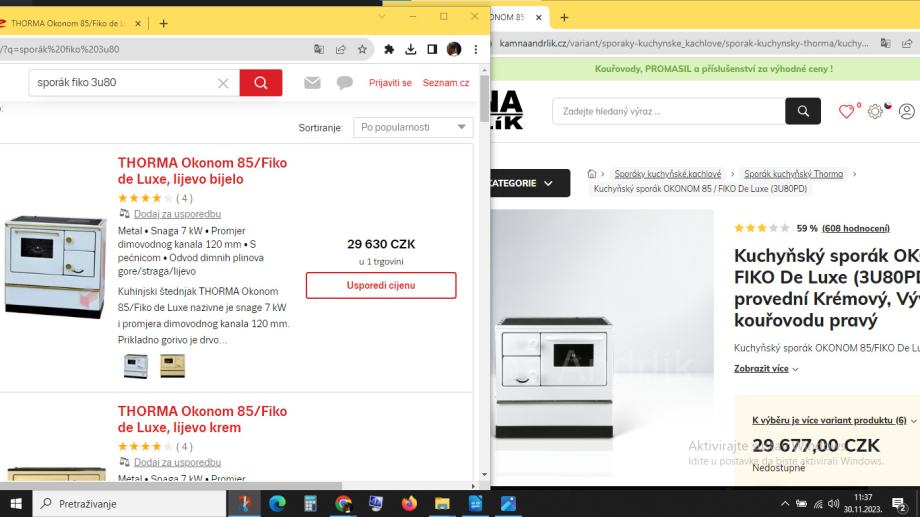Open Firefox from taskbar
Screen dimensions: 920x517
click(x=409, y=504)
